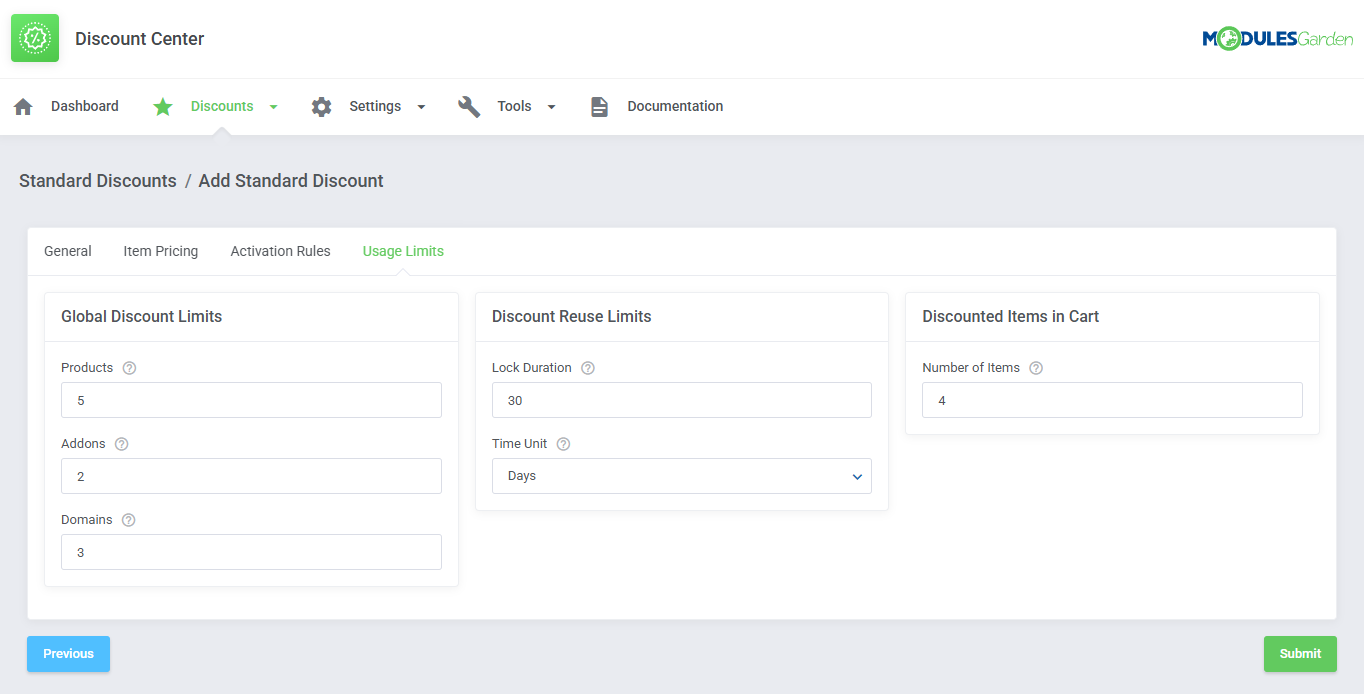Open the Activation Rules tab
1364x694 pixels.
click(280, 251)
